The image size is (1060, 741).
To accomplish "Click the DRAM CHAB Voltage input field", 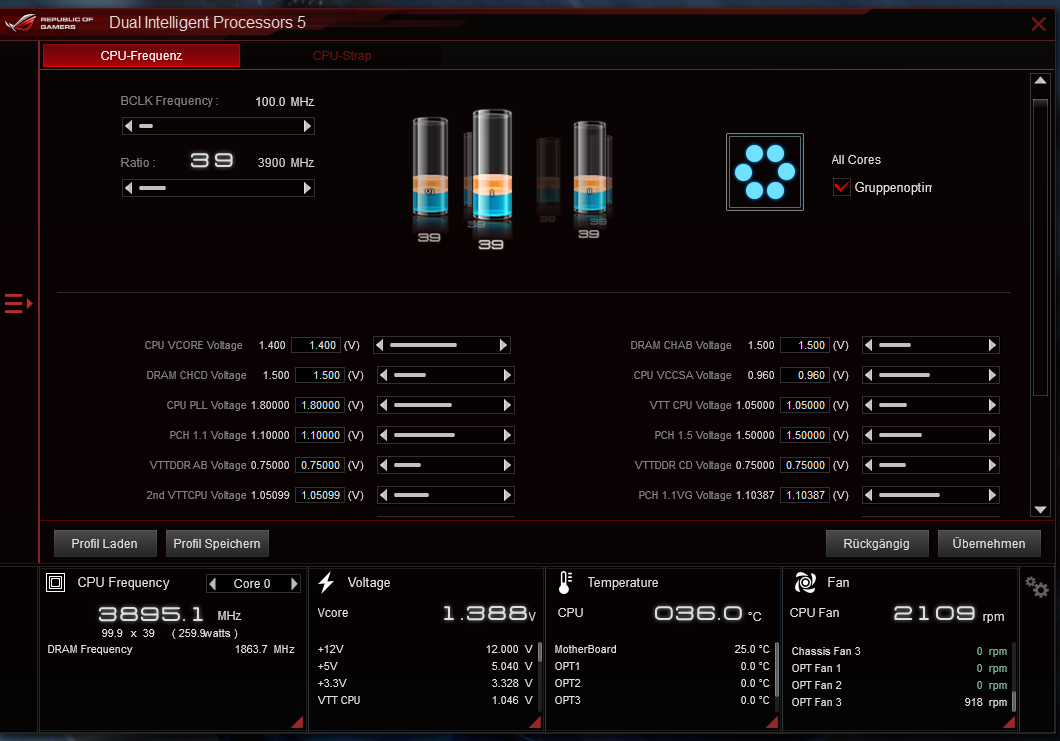I will coord(804,345).
